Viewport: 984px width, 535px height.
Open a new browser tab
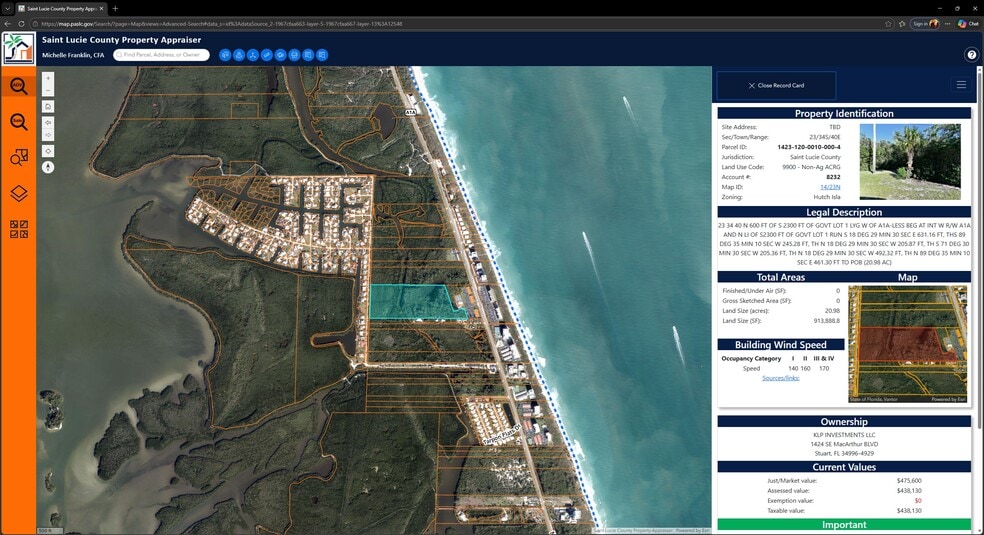(115, 8)
